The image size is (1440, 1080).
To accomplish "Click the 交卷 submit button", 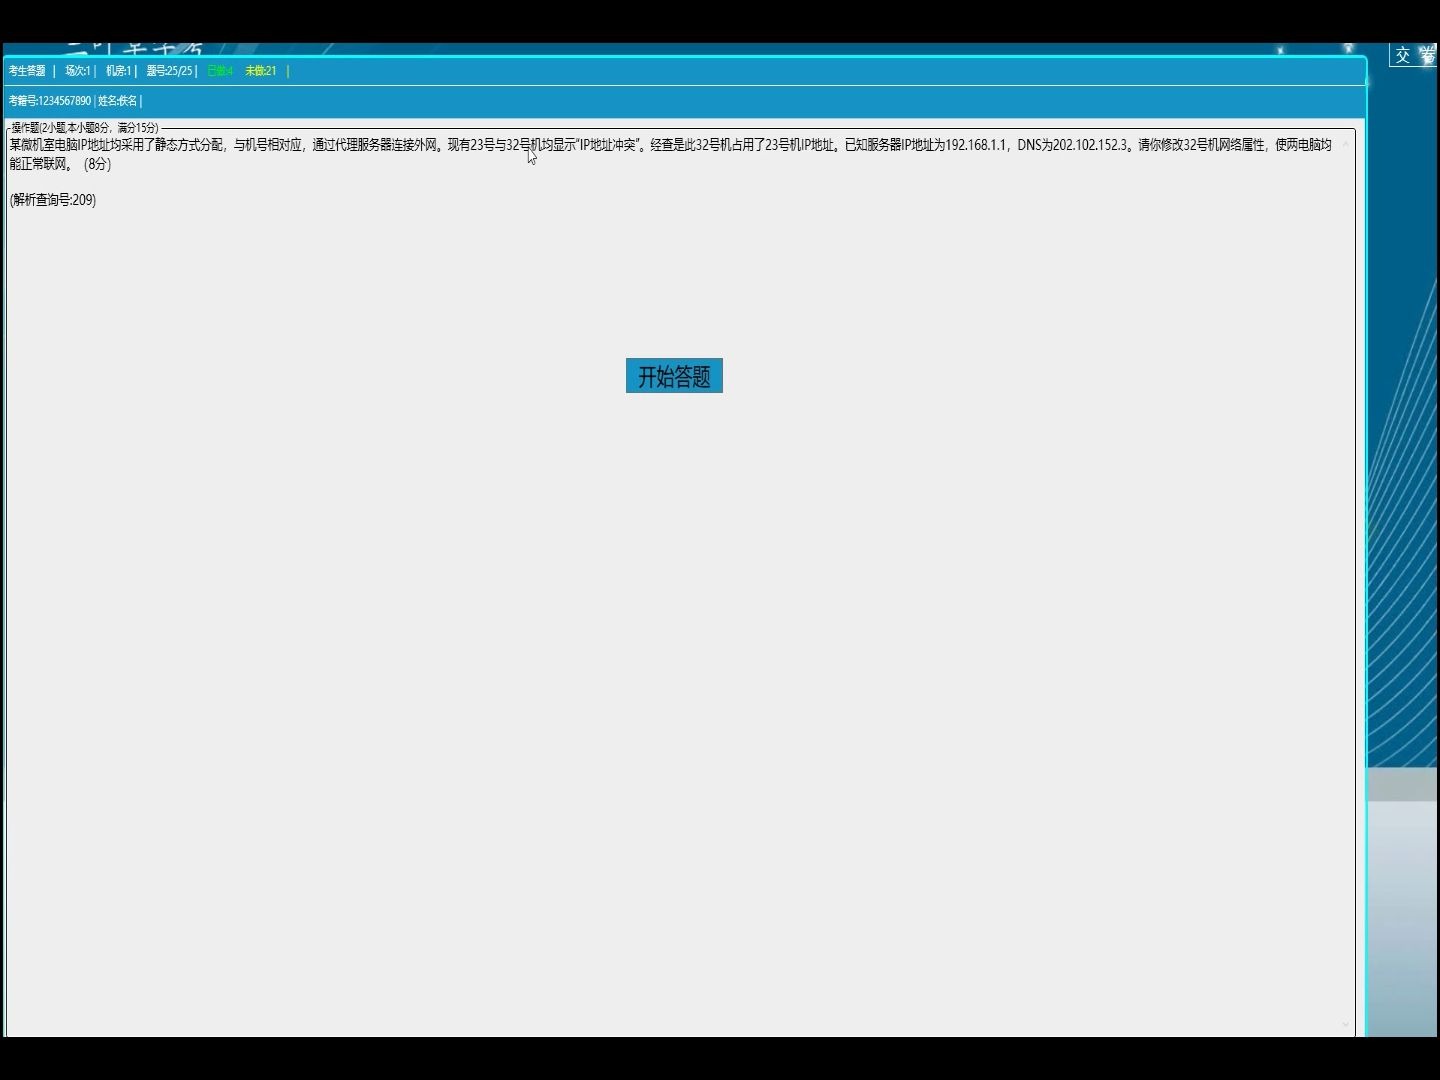I will (x=1414, y=56).
